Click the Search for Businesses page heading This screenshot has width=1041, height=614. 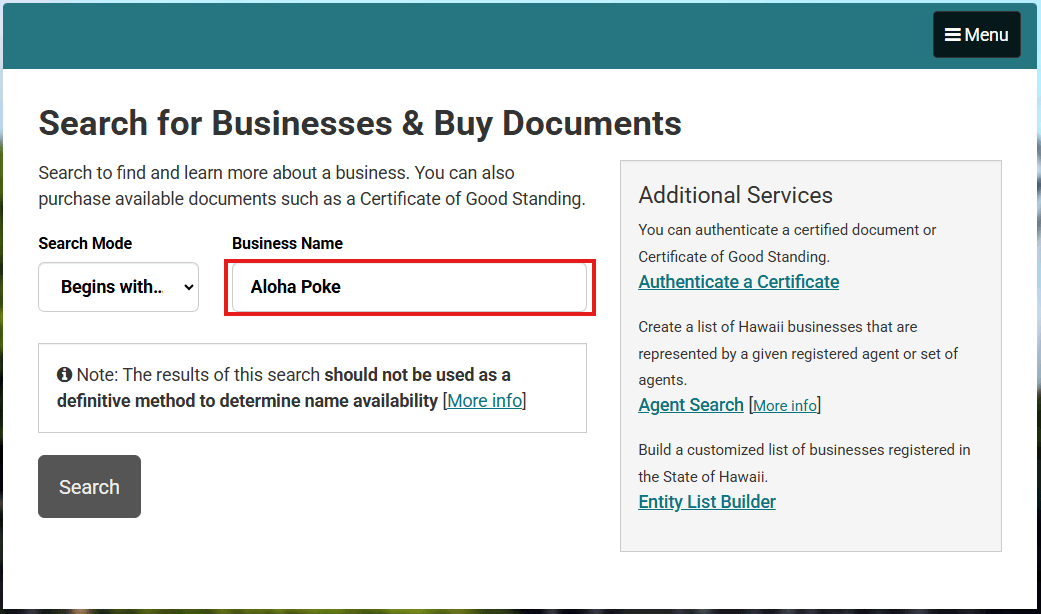tap(360, 123)
